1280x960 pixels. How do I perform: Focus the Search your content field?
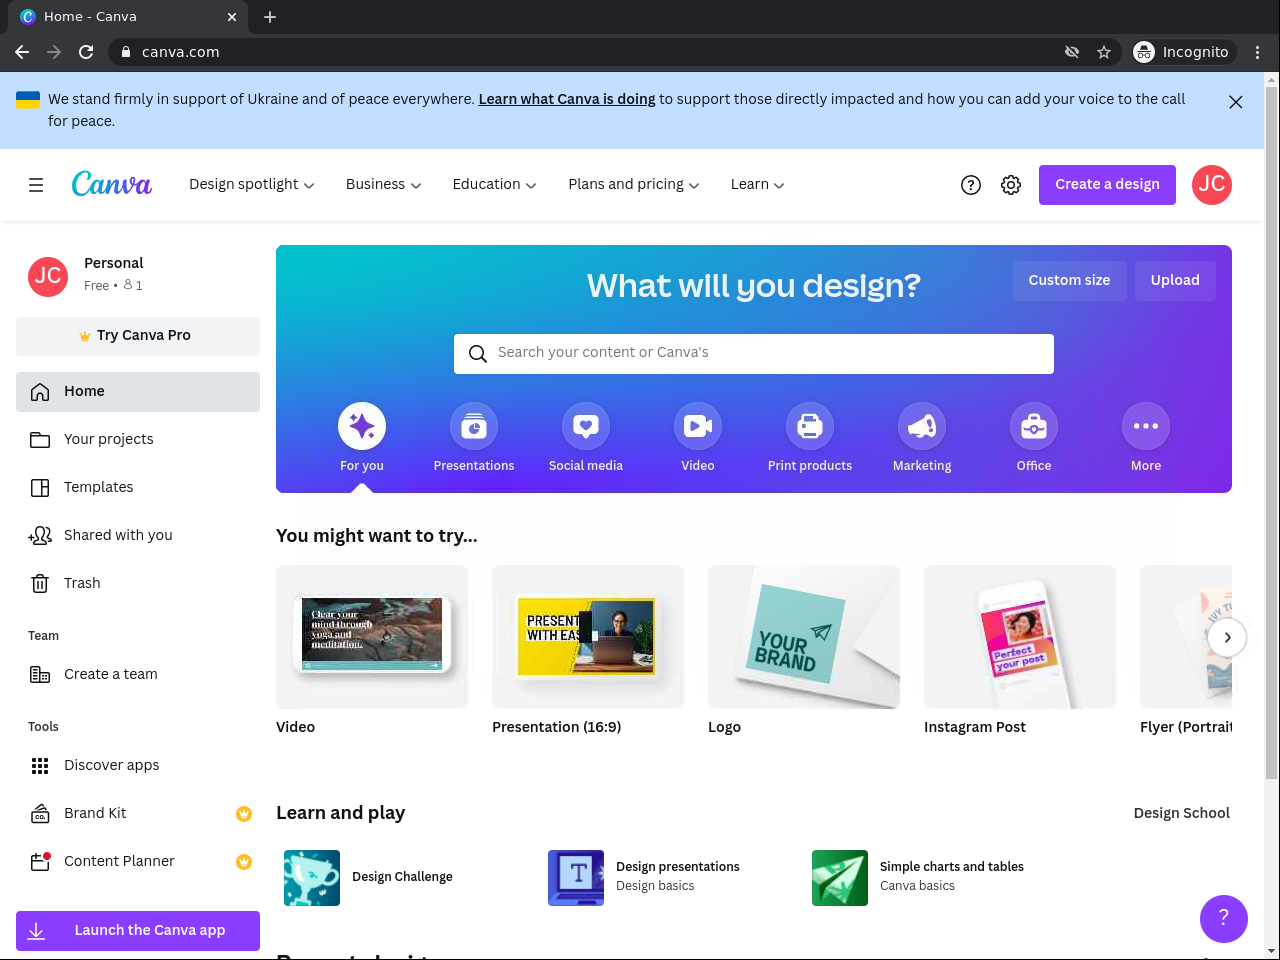(754, 354)
